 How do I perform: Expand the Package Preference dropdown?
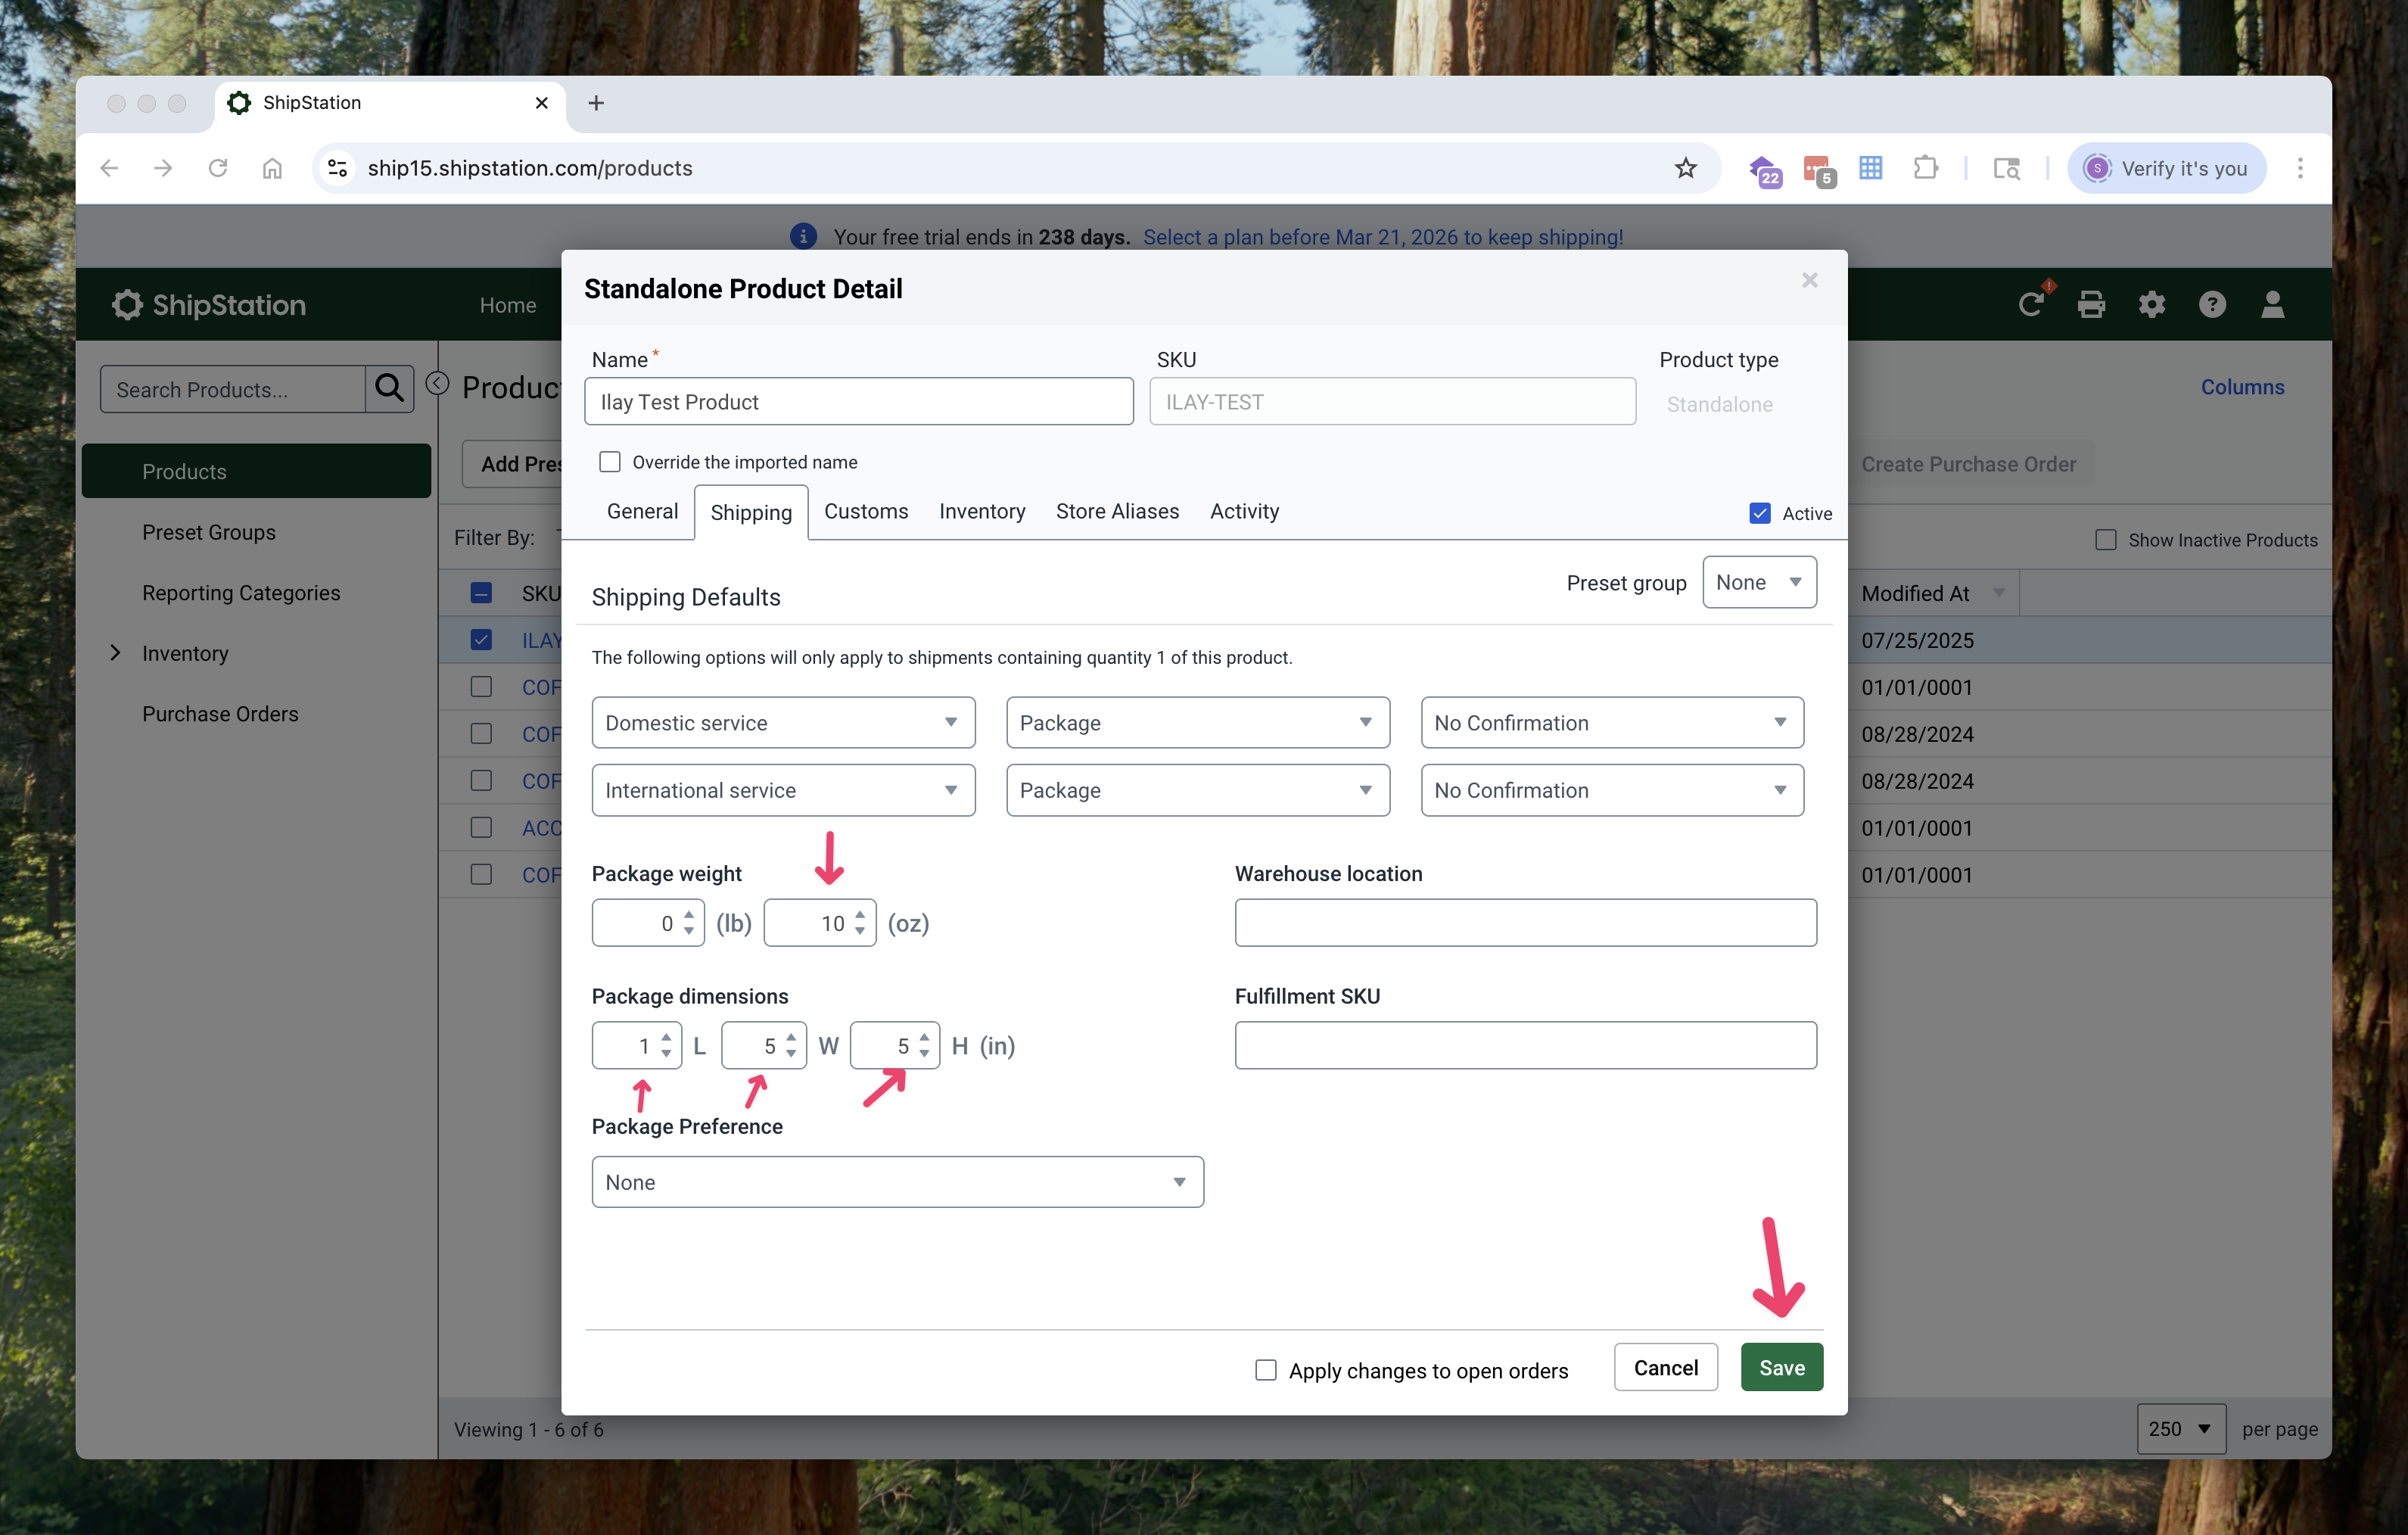(x=897, y=1182)
